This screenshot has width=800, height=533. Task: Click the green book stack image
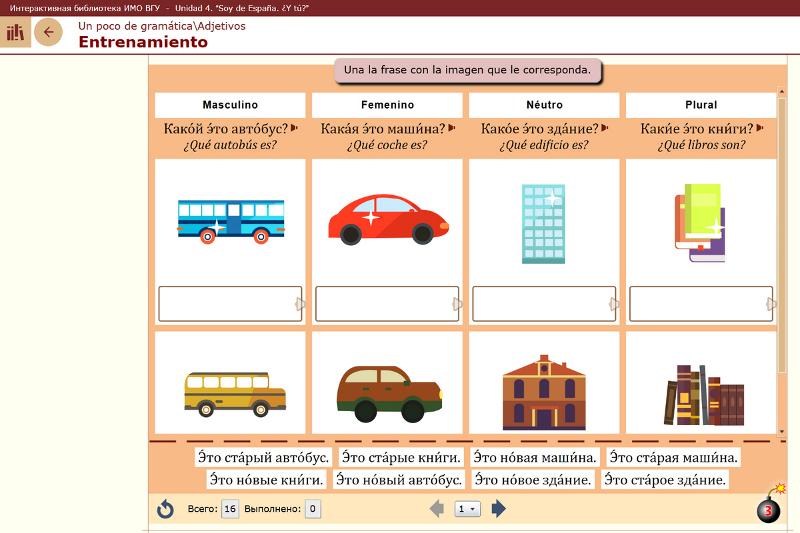tap(699, 223)
